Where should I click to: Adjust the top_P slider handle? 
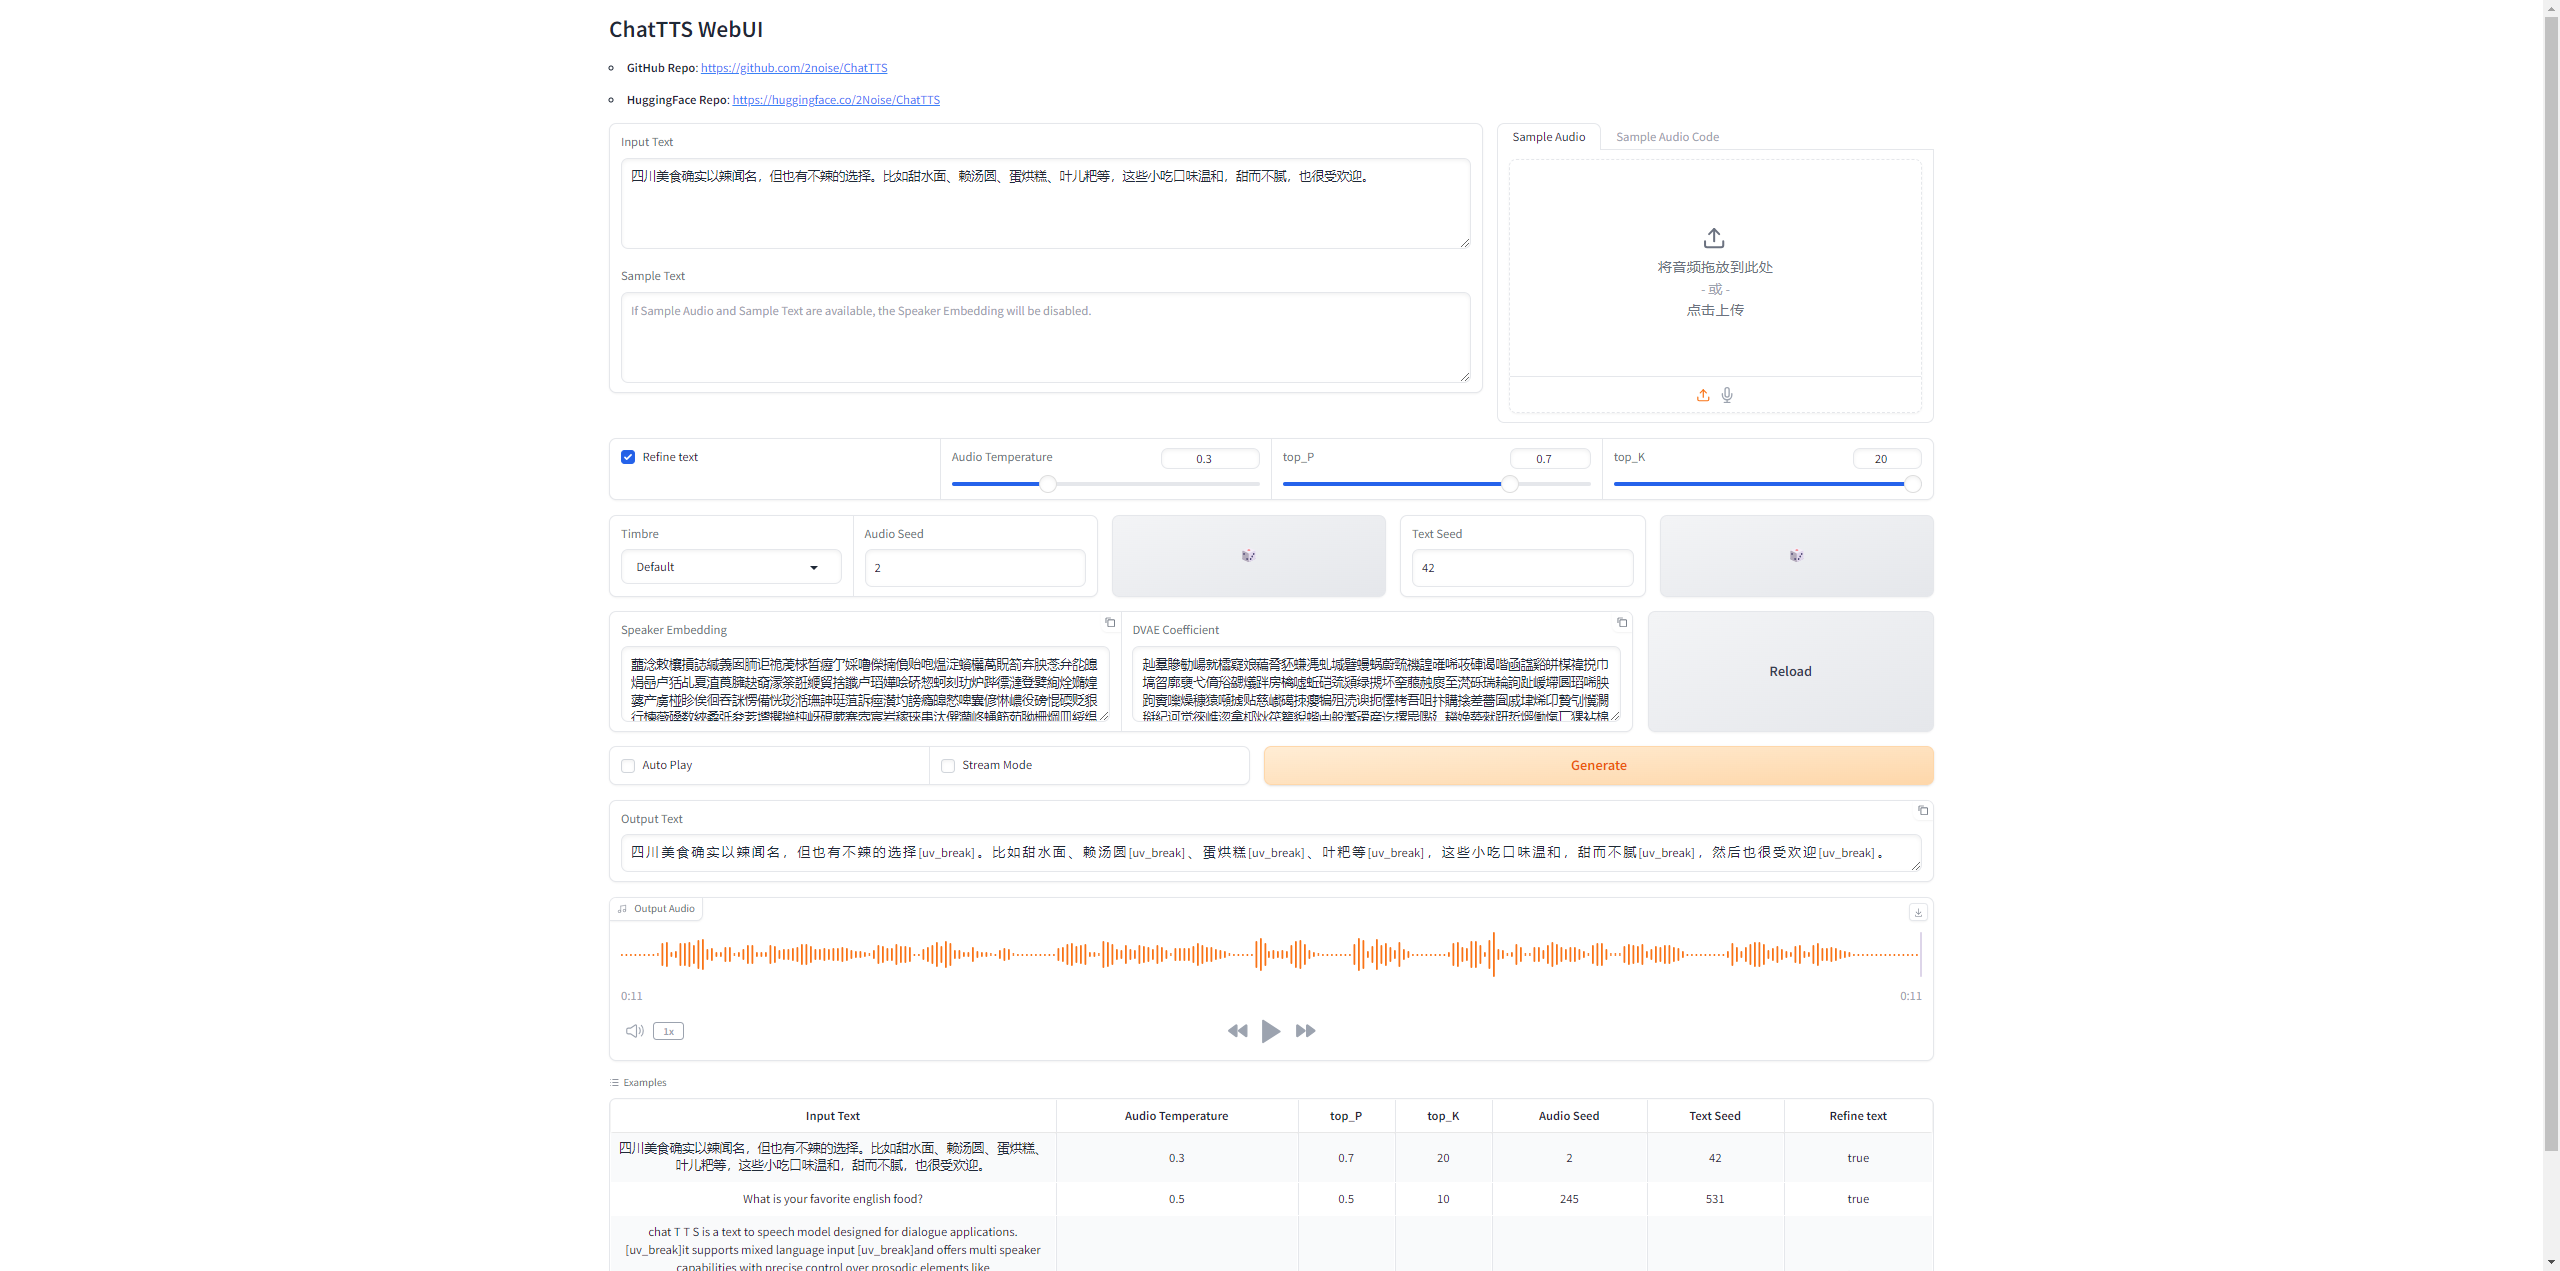point(1510,484)
